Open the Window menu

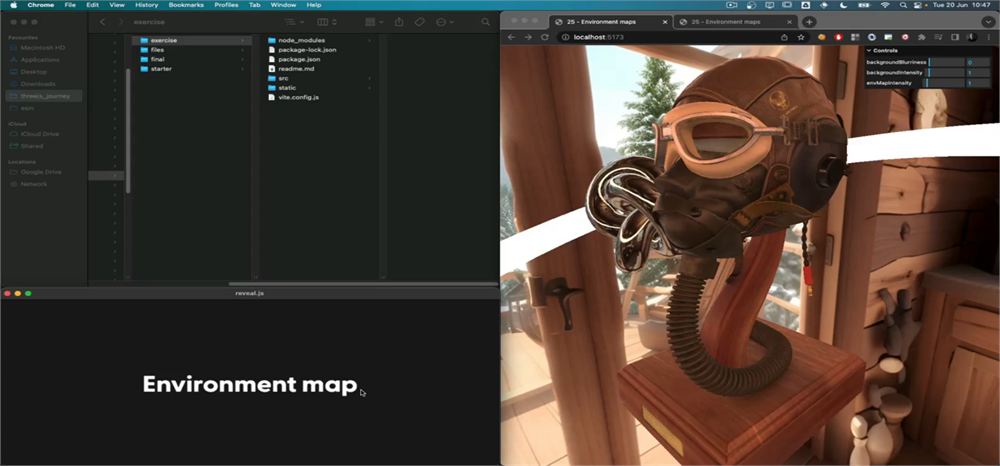click(x=283, y=4)
